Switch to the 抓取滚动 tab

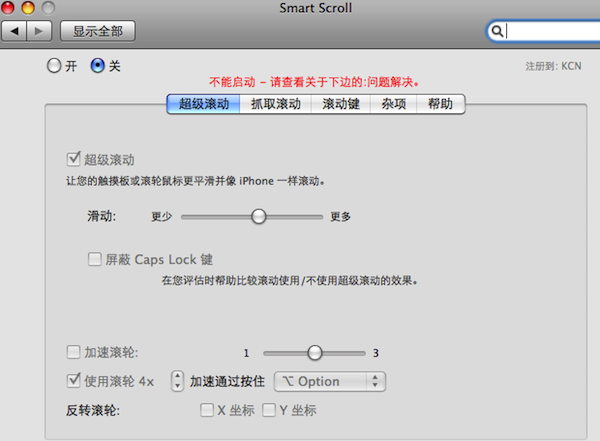(276, 104)
